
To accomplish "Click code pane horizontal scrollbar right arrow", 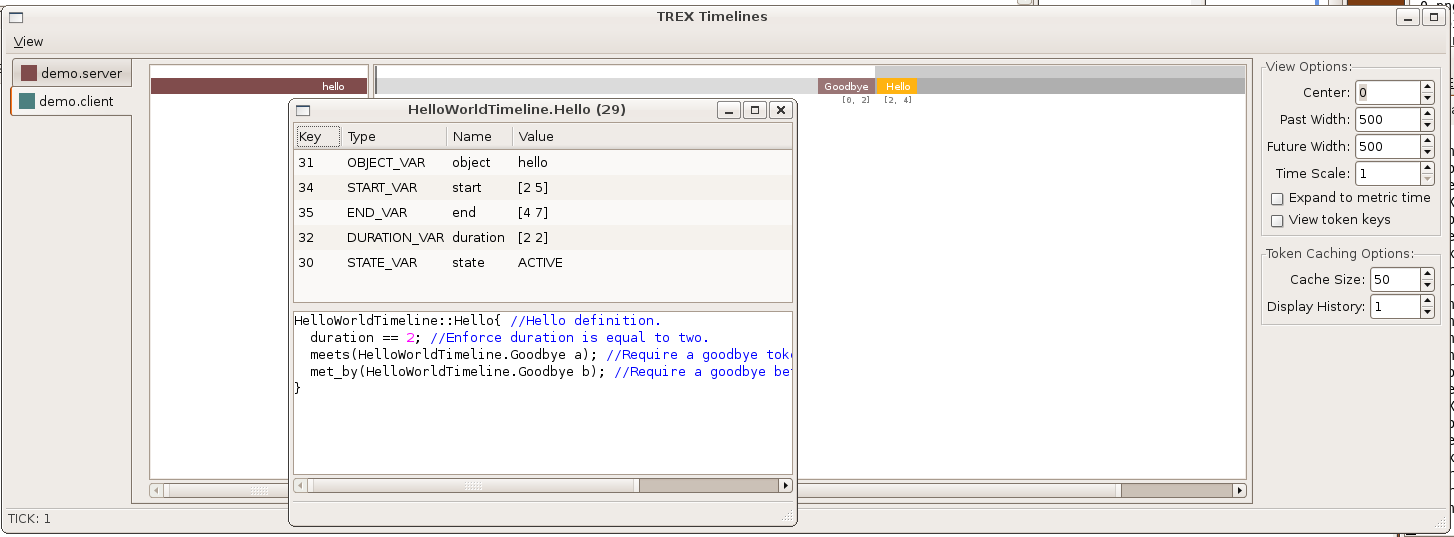I will (x=785, y=485).
